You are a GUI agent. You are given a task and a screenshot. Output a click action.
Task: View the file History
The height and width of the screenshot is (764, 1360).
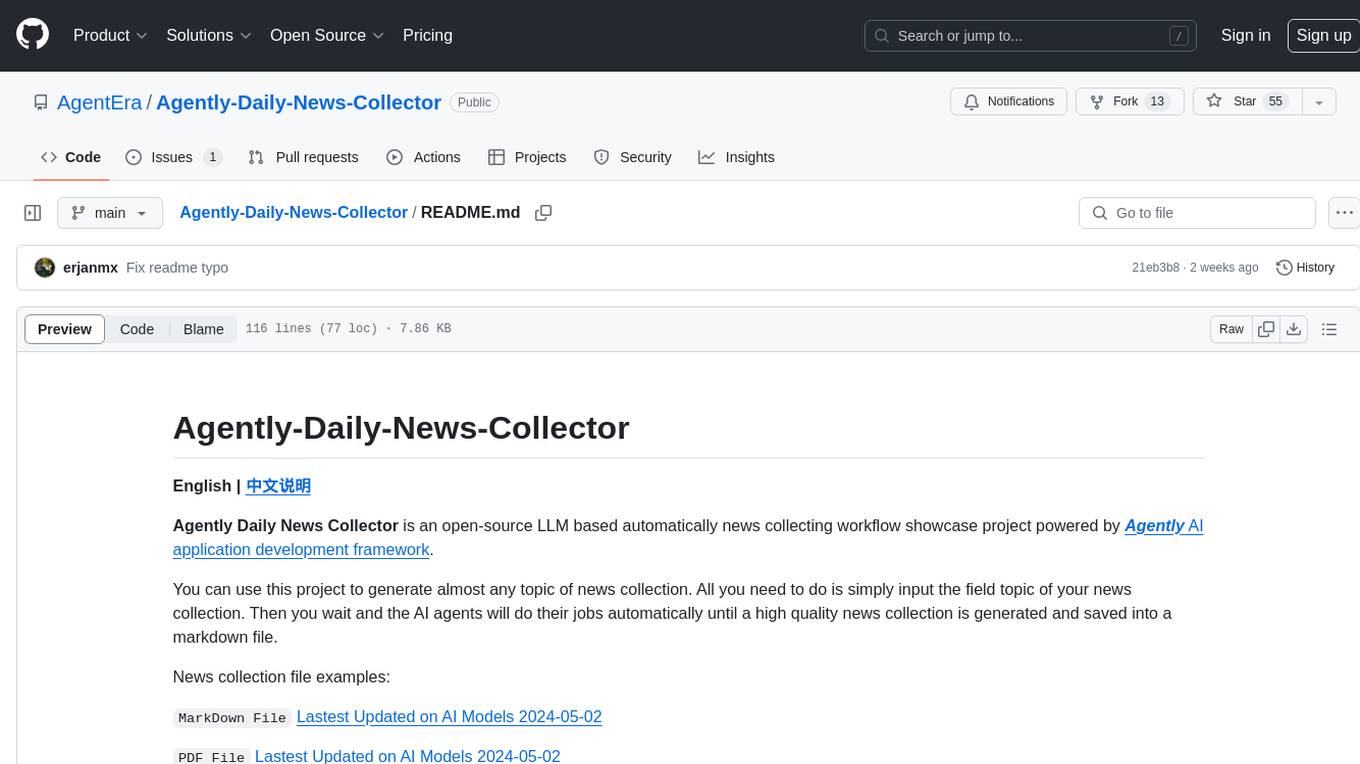pos(1305,268)
